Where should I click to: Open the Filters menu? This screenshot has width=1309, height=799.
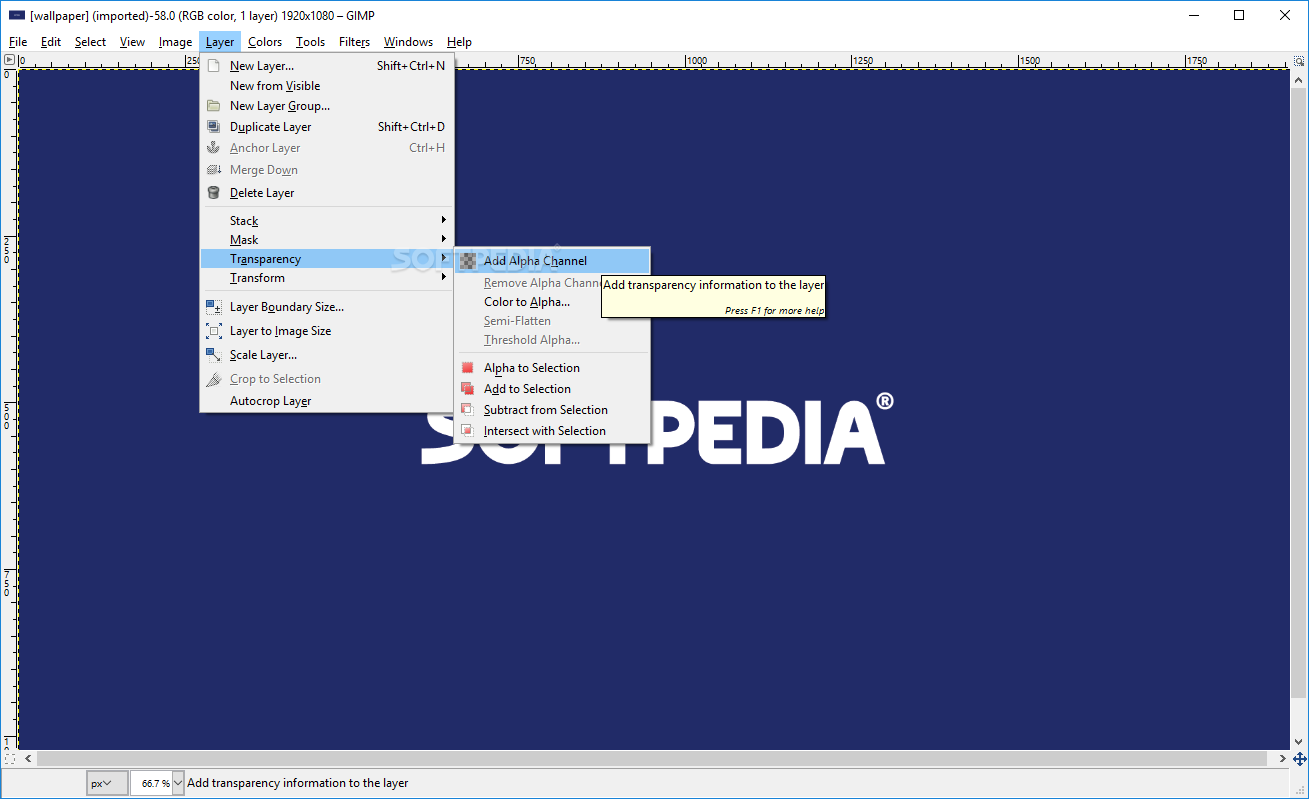click(x=355, y=42)
